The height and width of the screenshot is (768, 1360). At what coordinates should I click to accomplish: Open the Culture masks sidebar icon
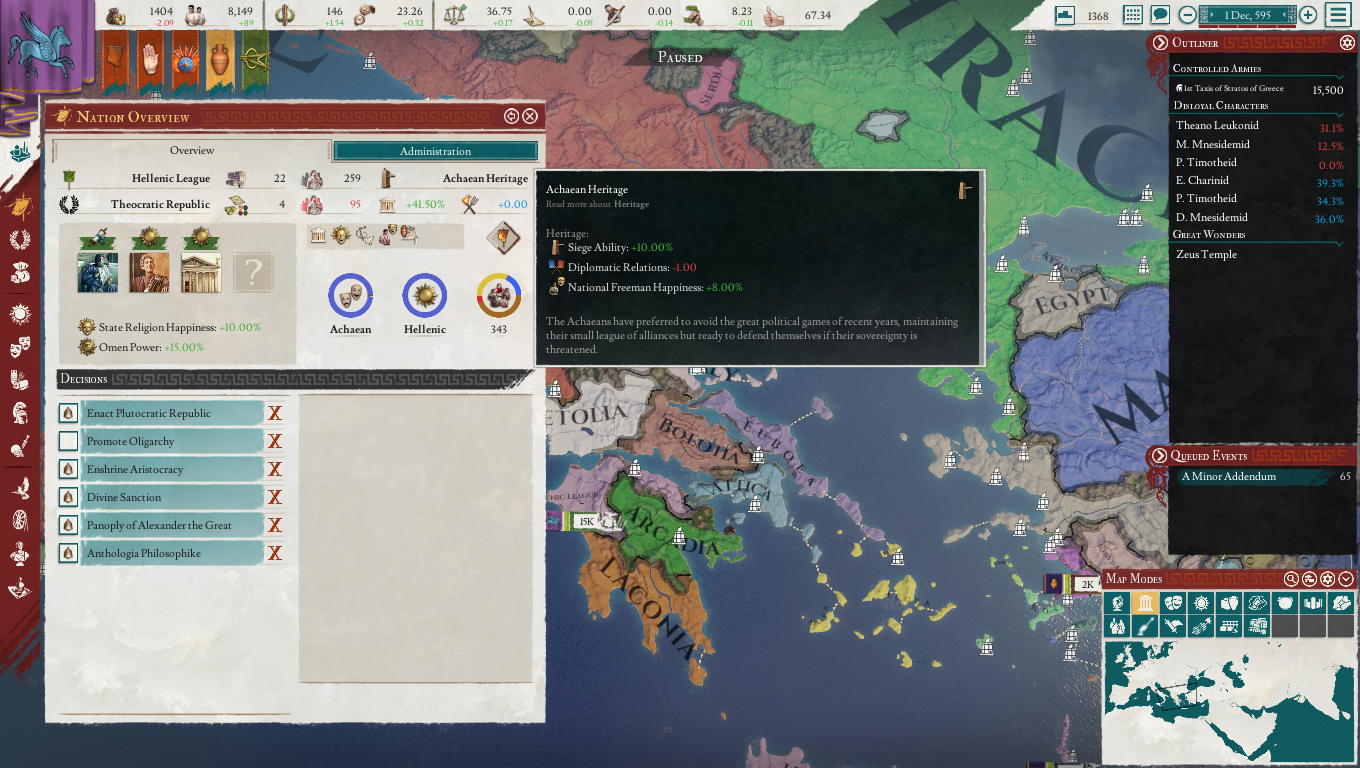(x=18, y=349)
